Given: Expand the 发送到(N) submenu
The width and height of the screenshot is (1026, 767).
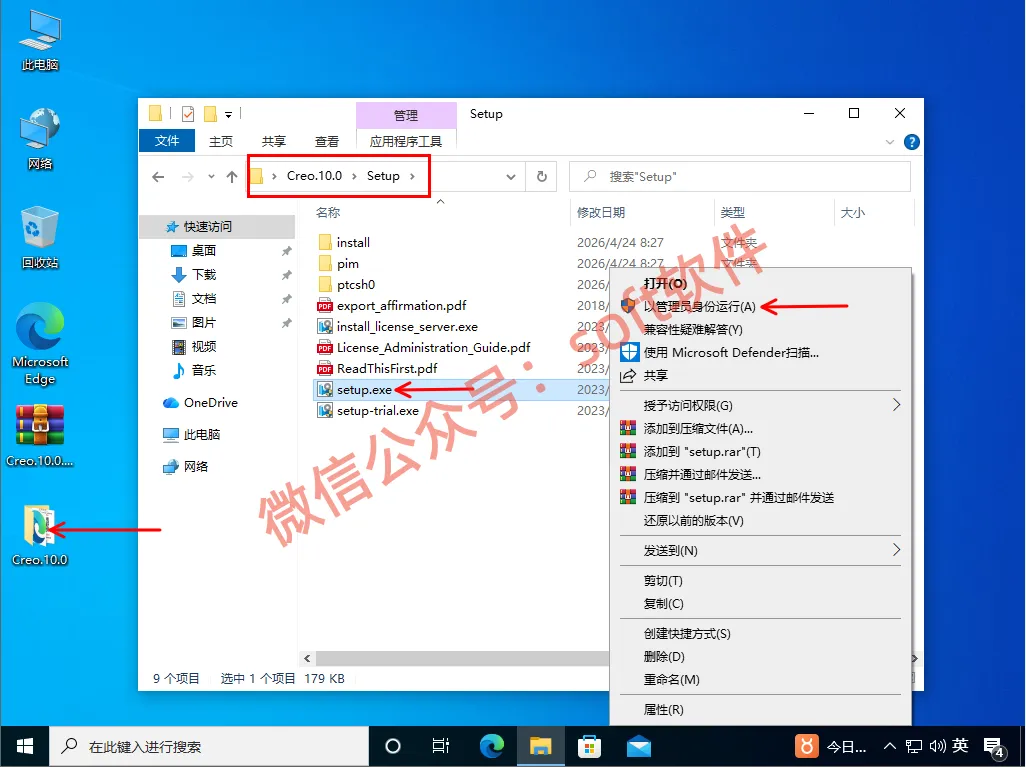Looking at the screenshot, I should 760,550.
